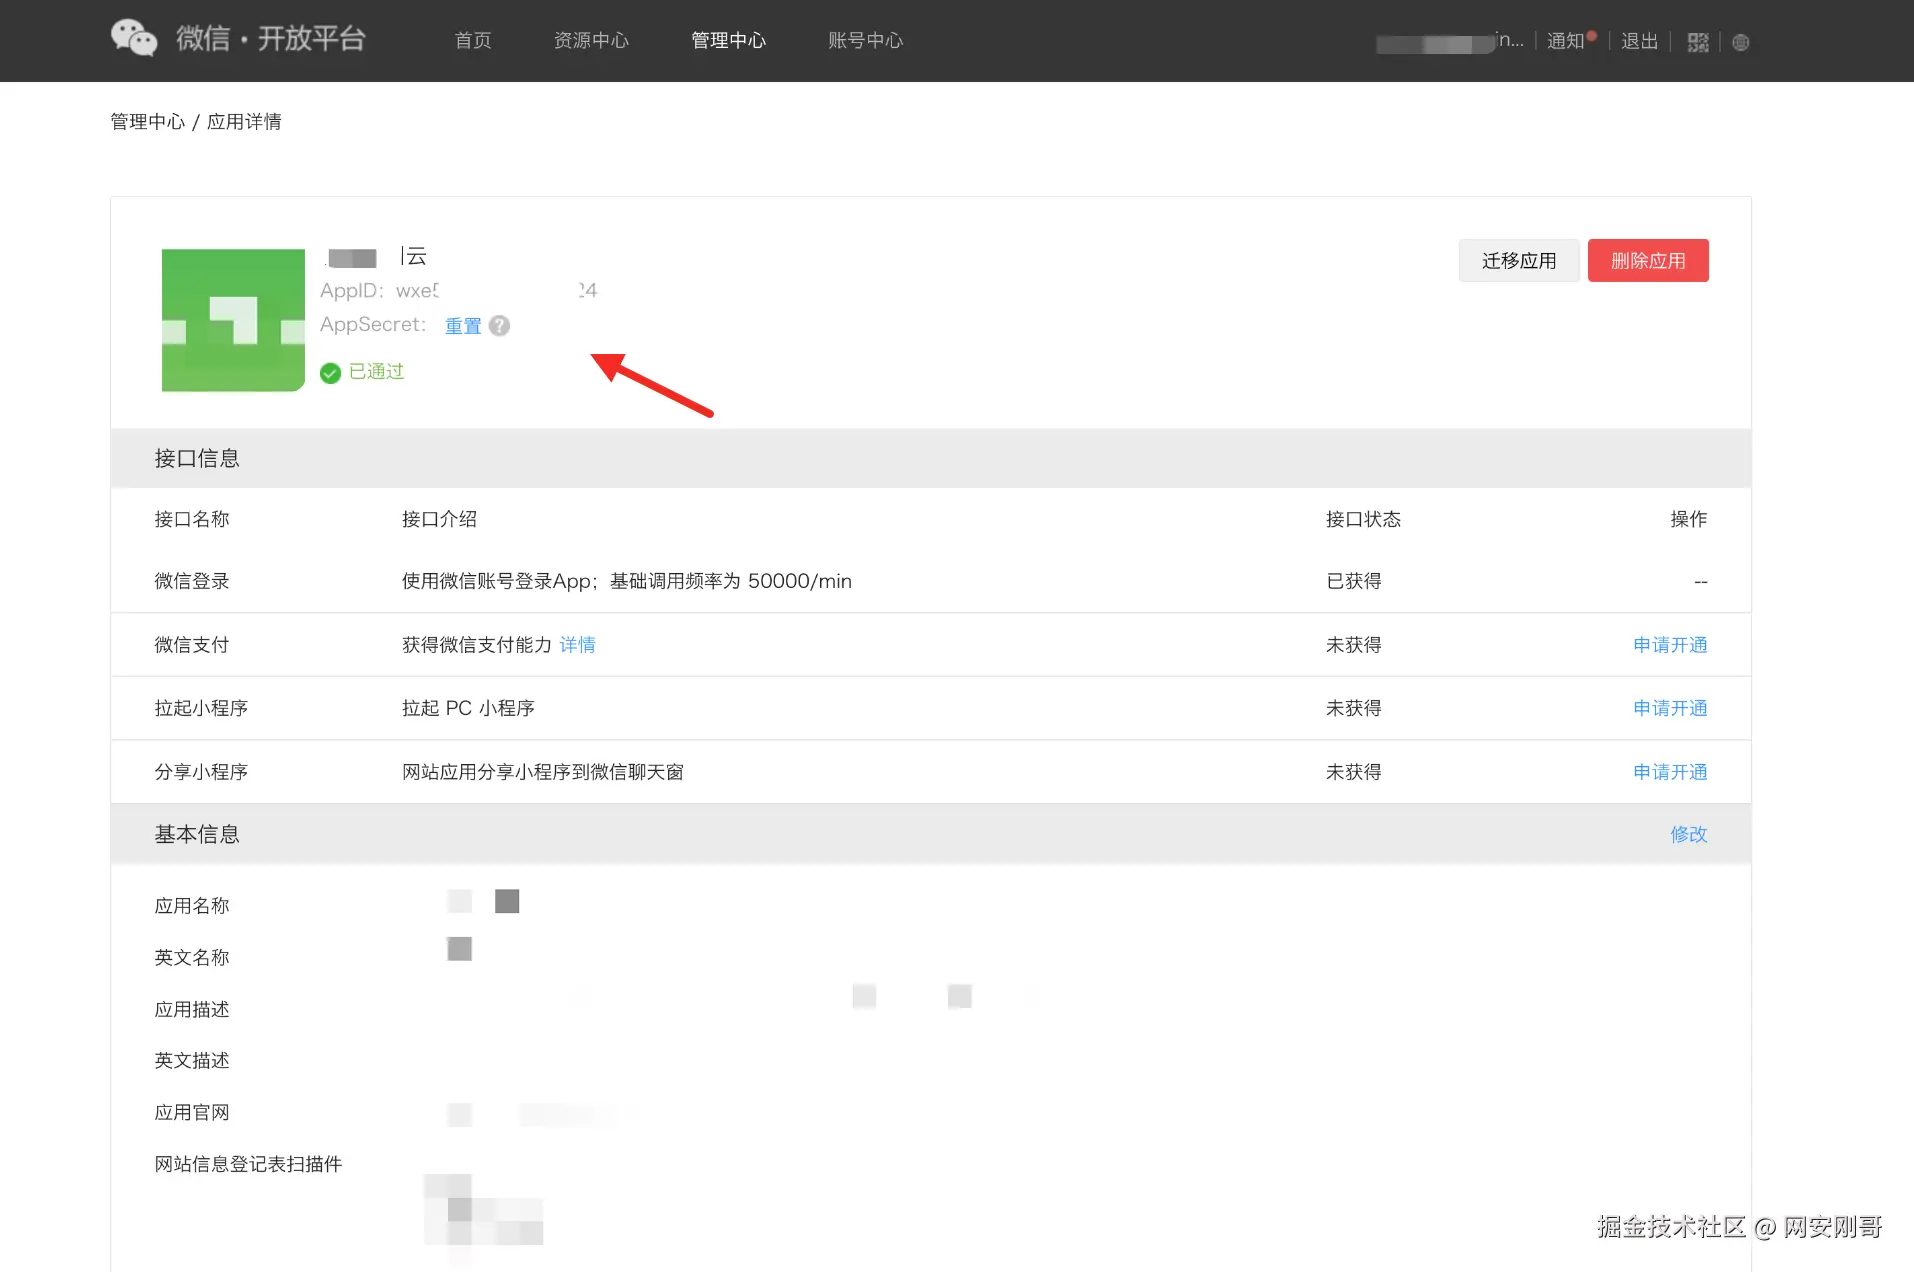Select the 管理中心 nav item

[728, 40]
